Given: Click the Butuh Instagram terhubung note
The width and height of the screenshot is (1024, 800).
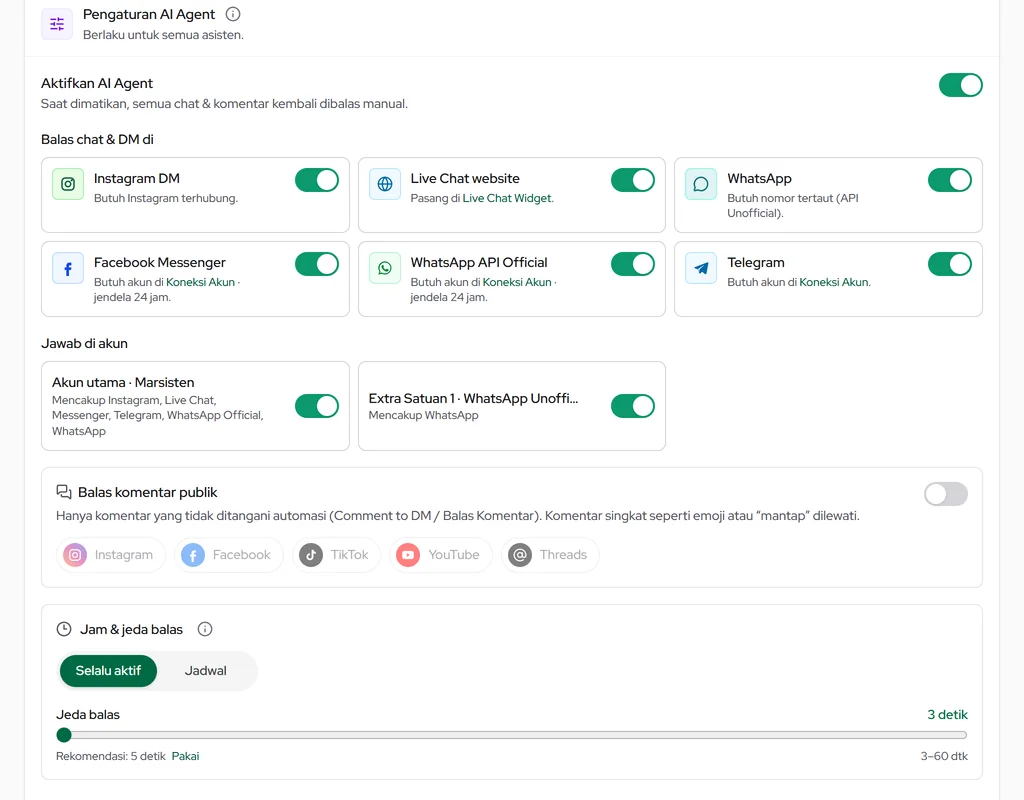Looking at the screenshot, I should coord(166,198).
